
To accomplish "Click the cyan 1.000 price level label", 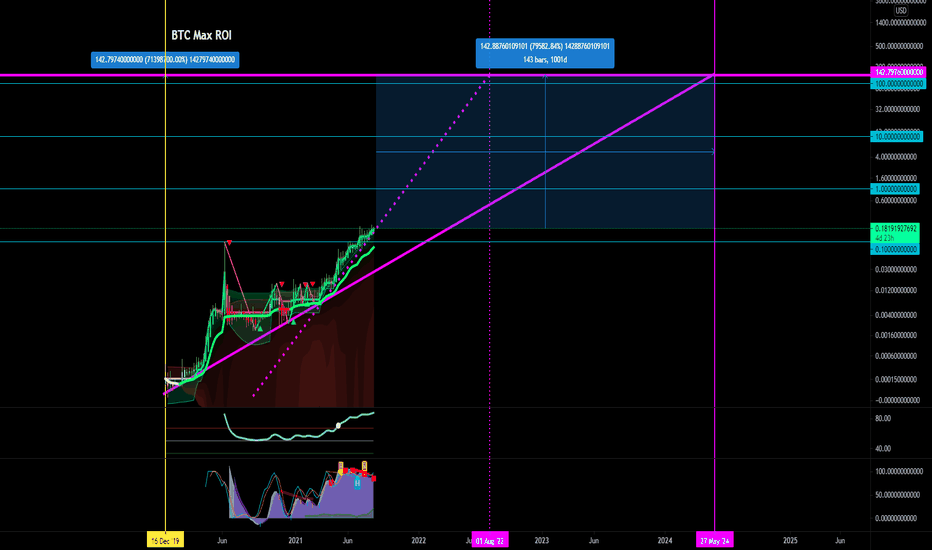I will pos(895,189).
